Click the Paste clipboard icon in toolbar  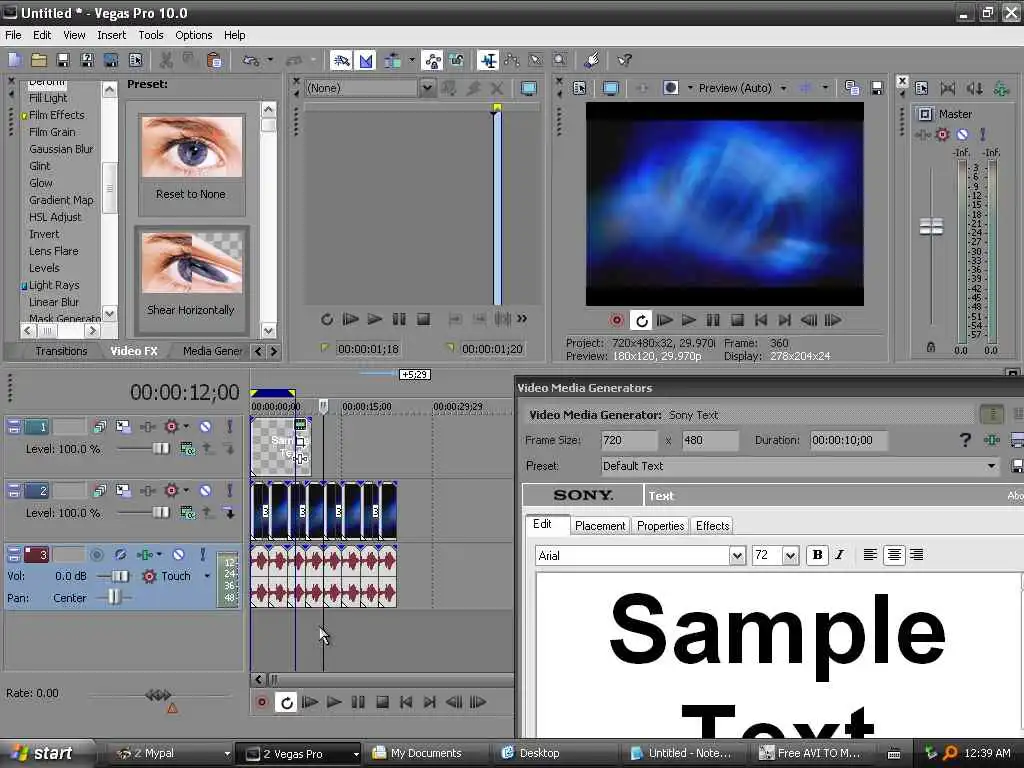pos(214,60)
